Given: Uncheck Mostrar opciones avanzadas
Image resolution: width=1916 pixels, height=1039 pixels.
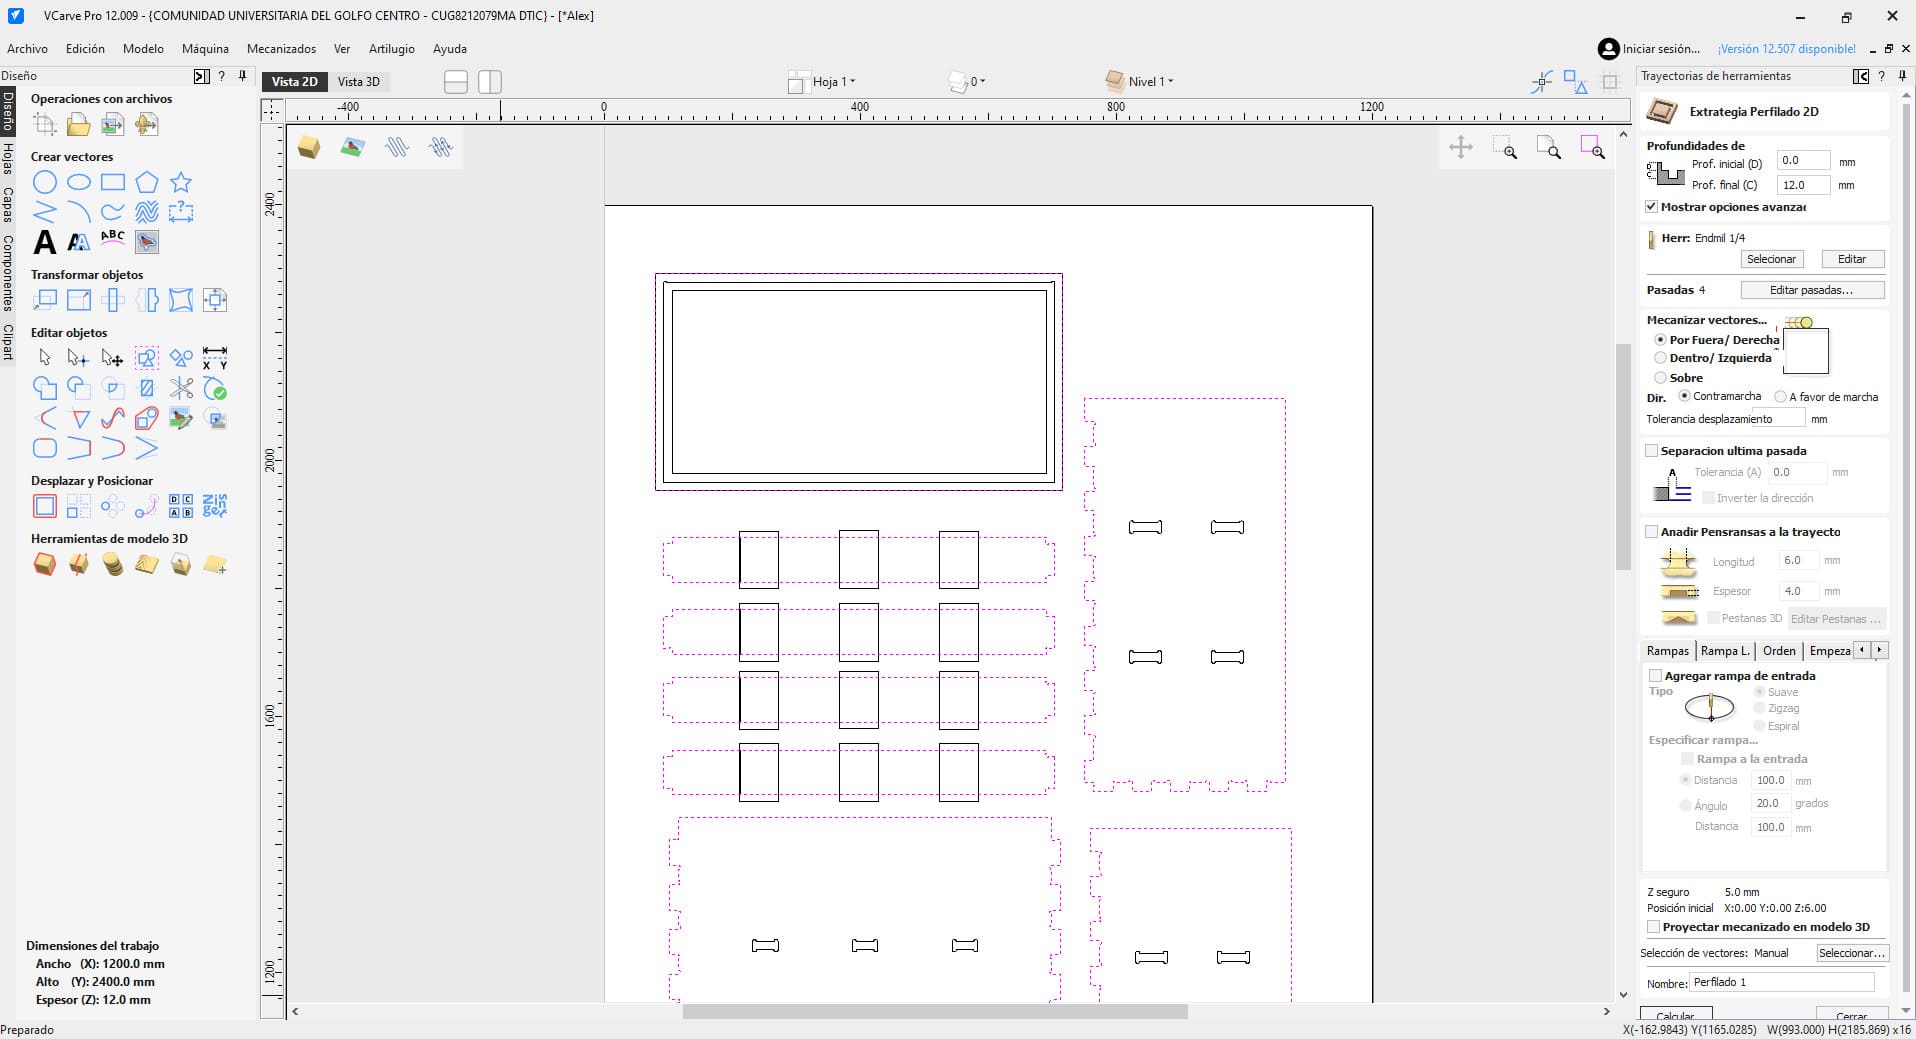Looking at the screenshot, I should [x=1652, y=207].
